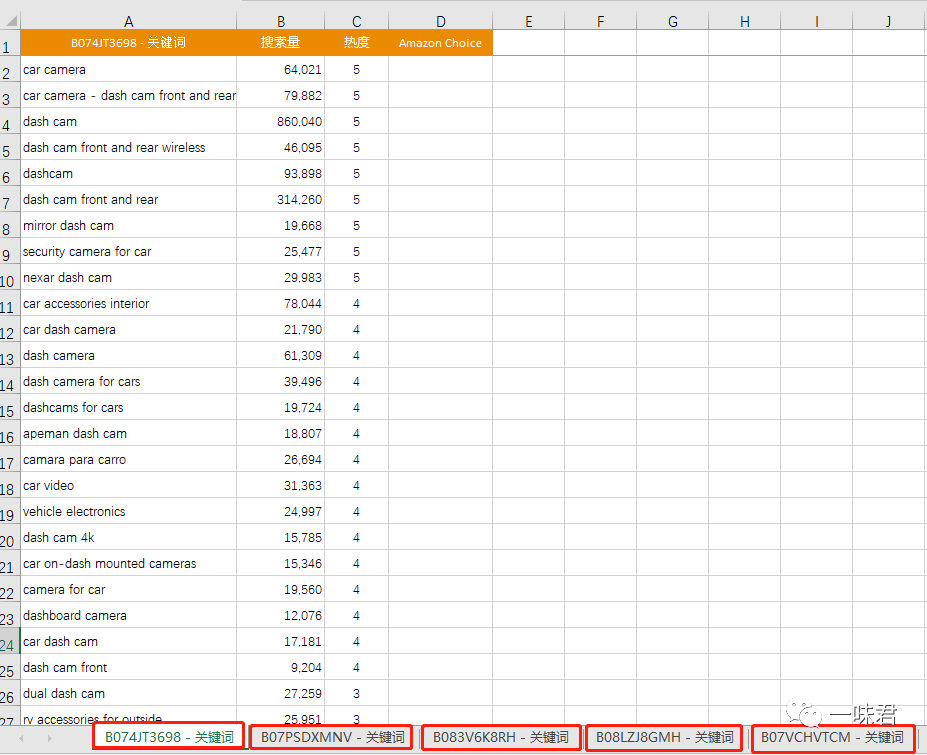Screen dimensions: 927x755
Task: Select column G header
Action: click(x=673, y=22)
